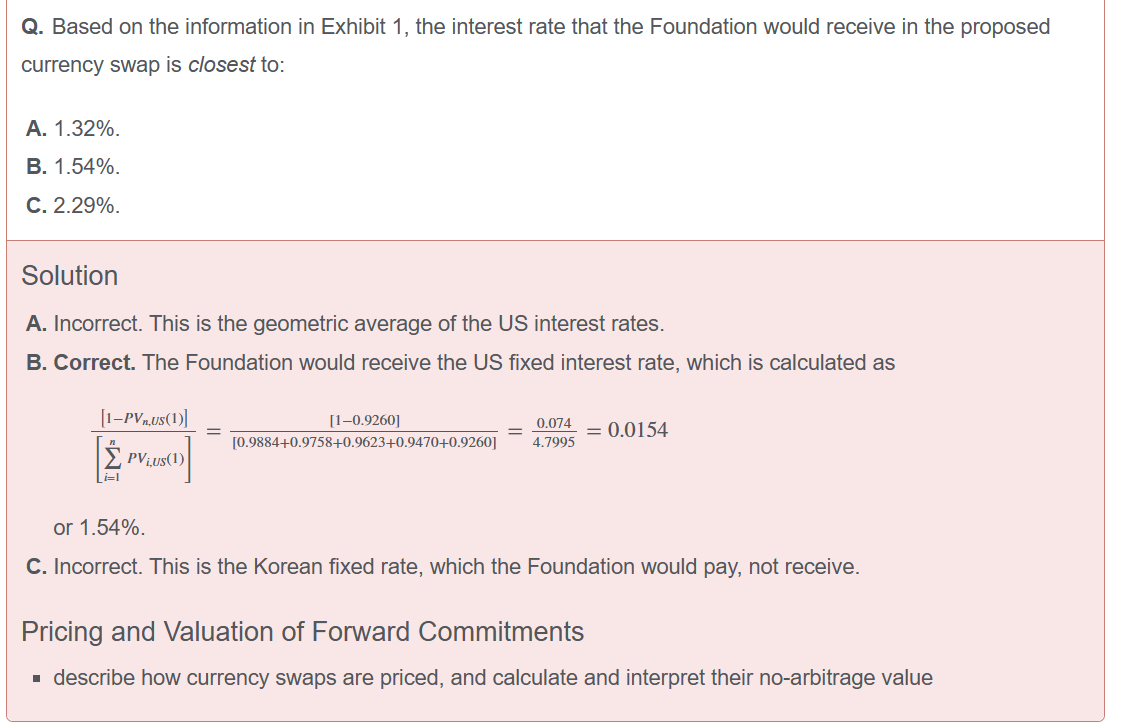
Task: Click the "Solution" heading
Action: coord(69,276)
